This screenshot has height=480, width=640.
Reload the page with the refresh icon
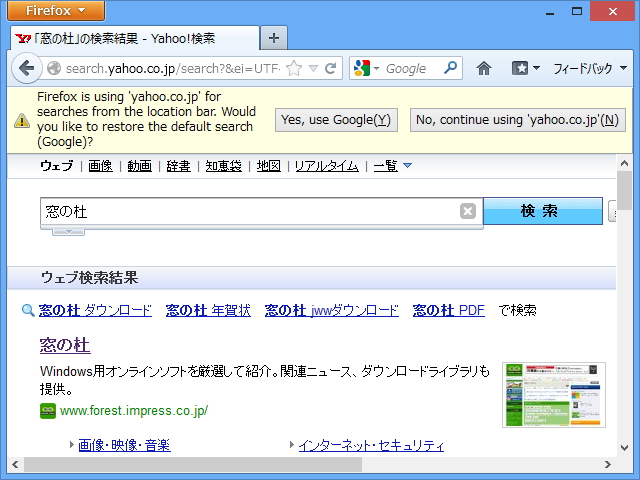[331, 68]
